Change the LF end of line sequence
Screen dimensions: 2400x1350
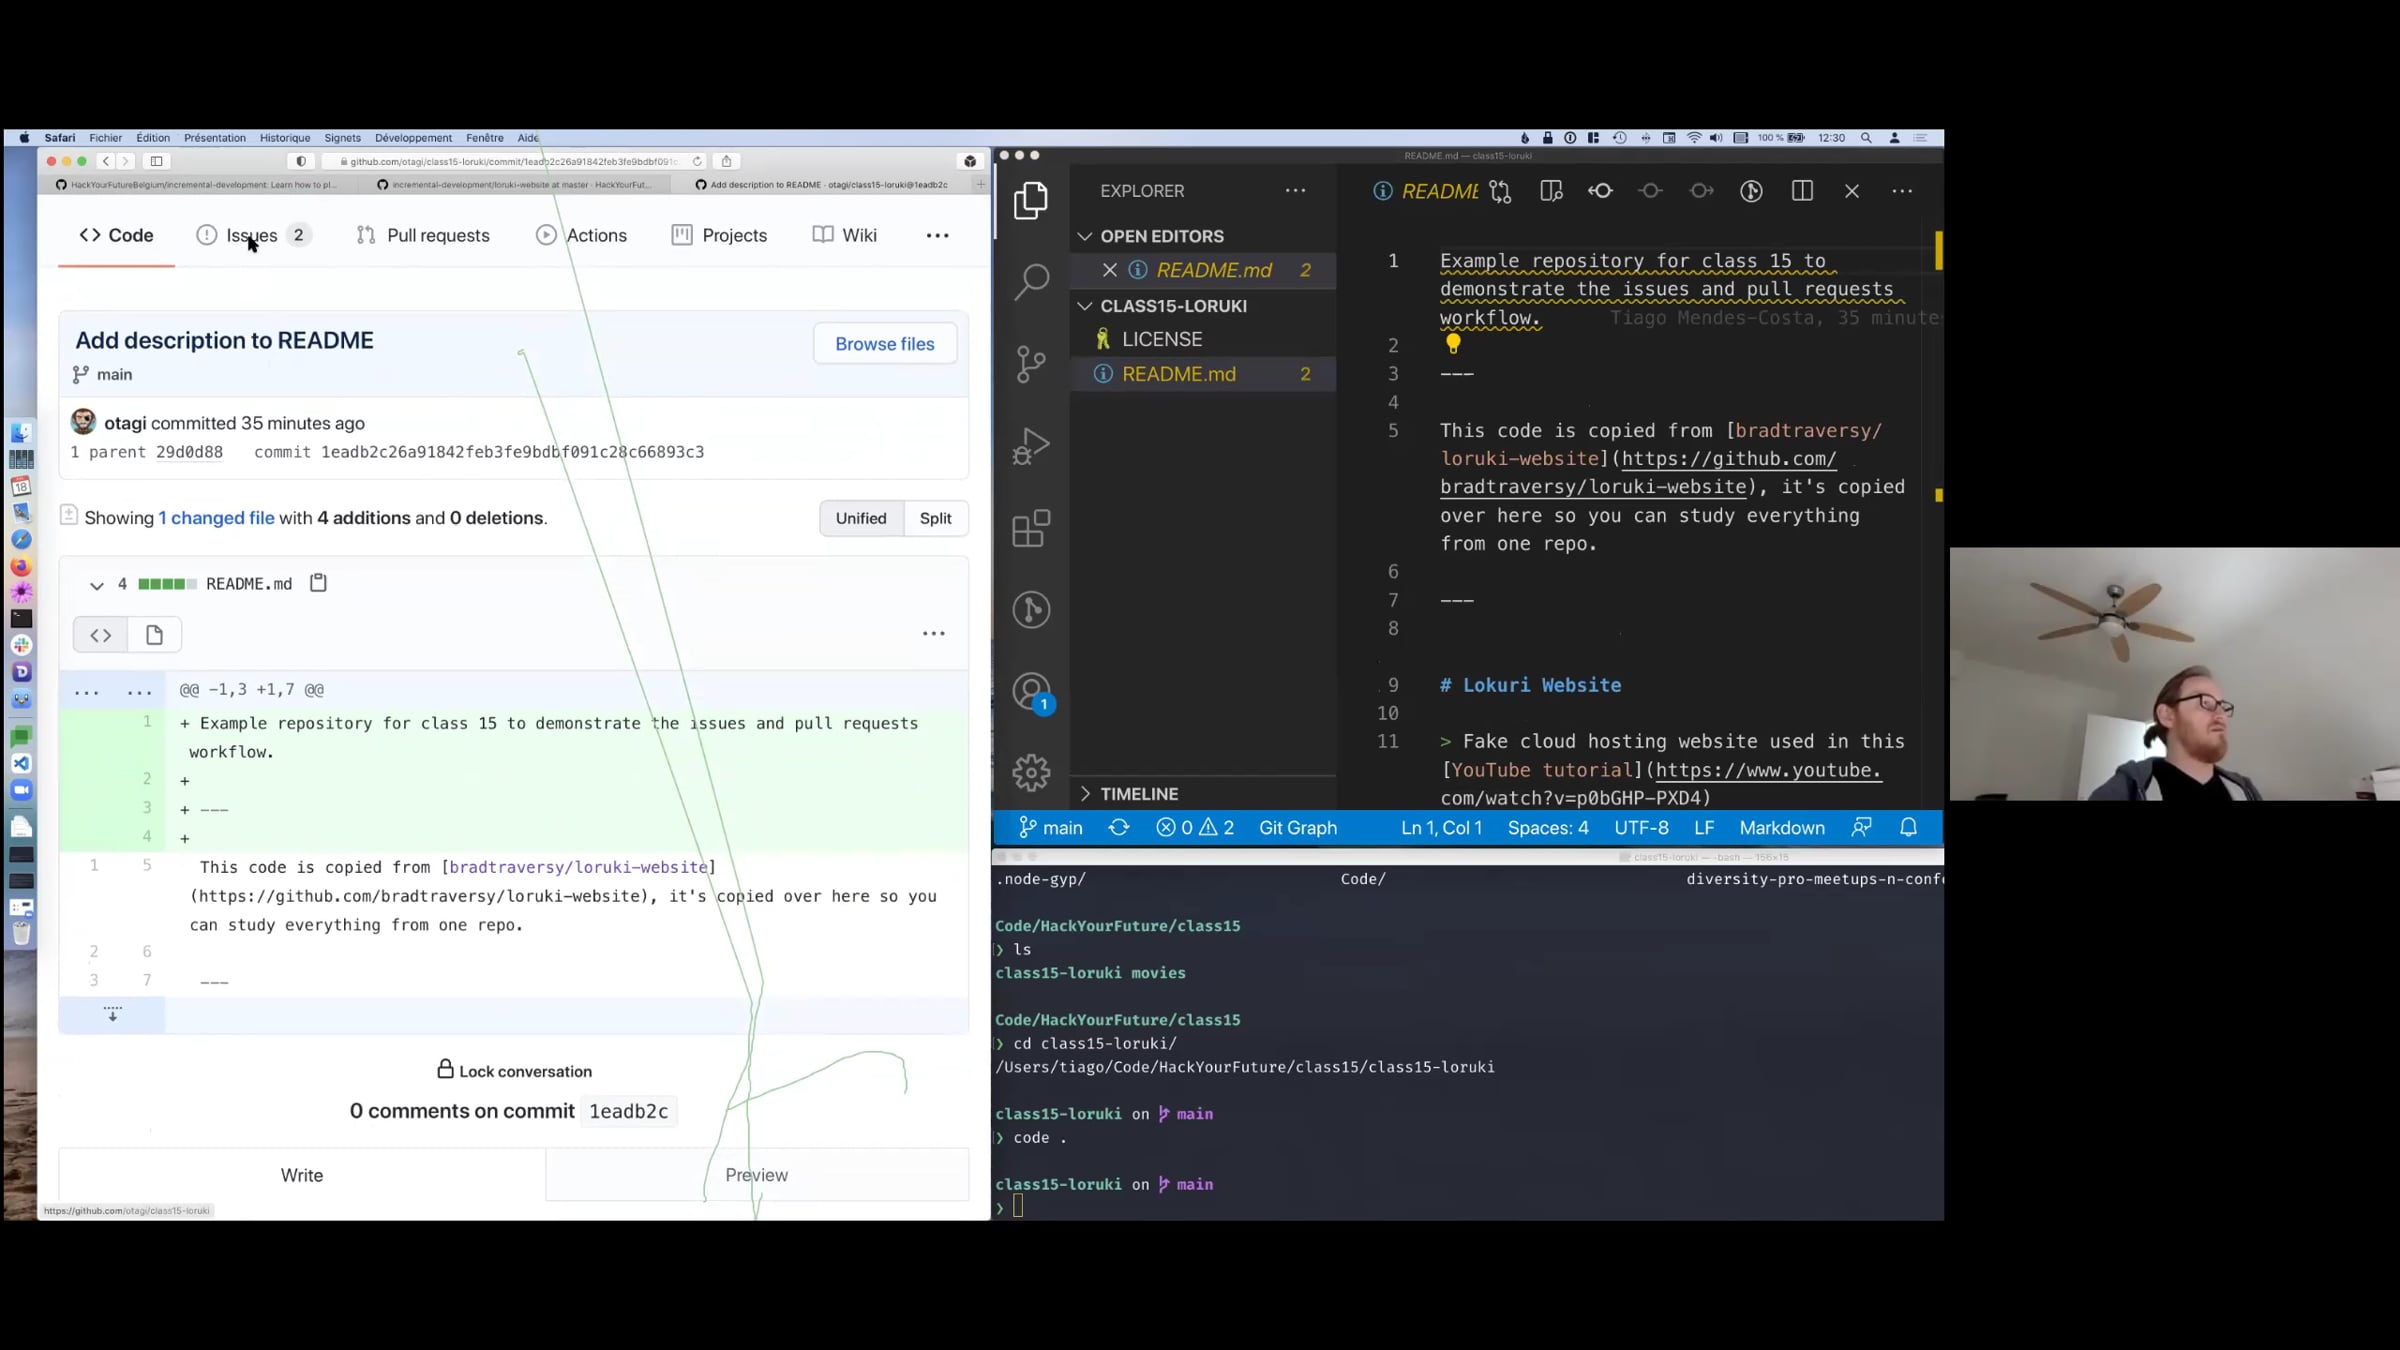point(1704,828)
